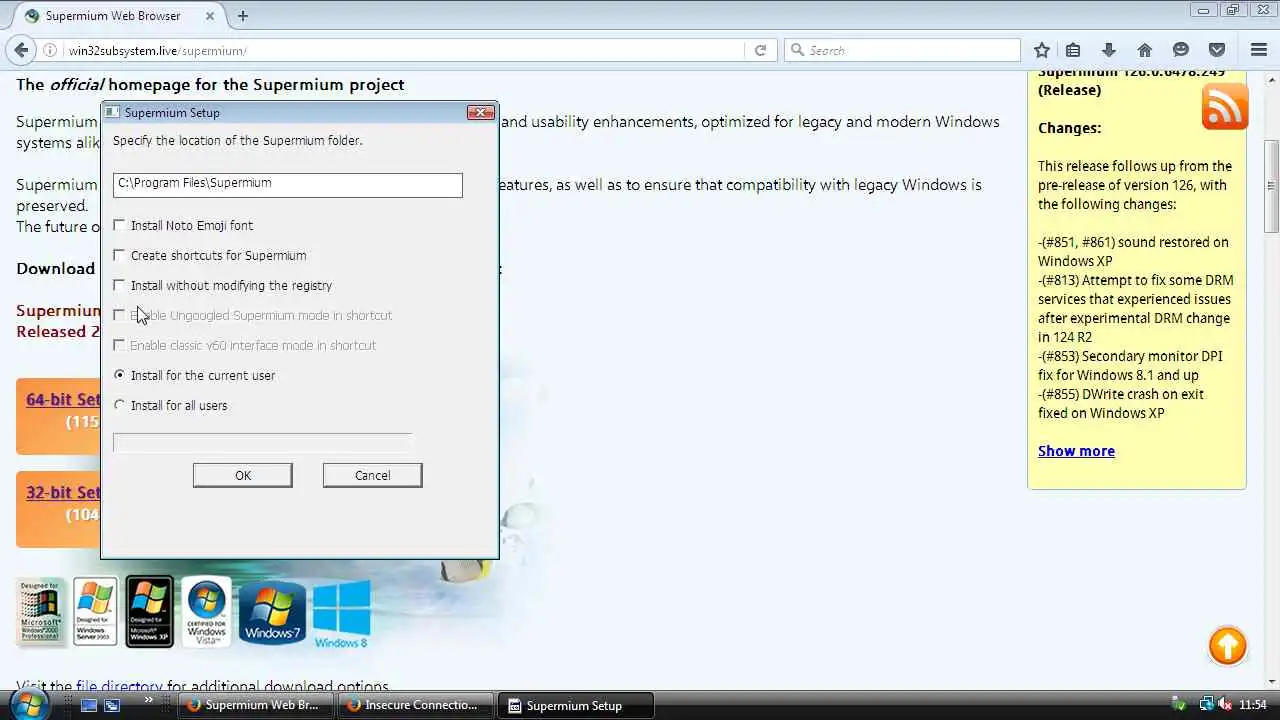Click the "Changes:" heading in sidebar
Screen dimensions: 1280x720
coord(1069,128)
